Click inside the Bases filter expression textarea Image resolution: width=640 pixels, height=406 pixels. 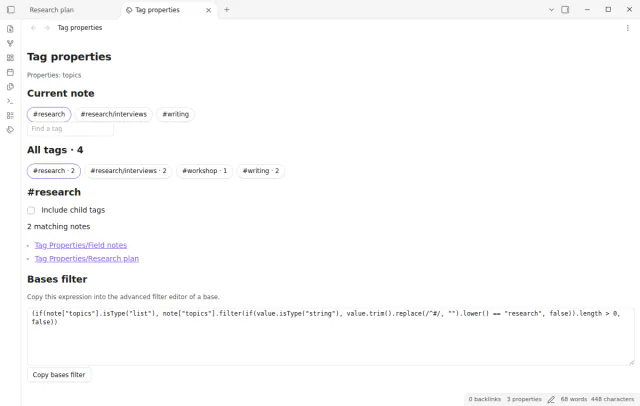tap(331, 337)
